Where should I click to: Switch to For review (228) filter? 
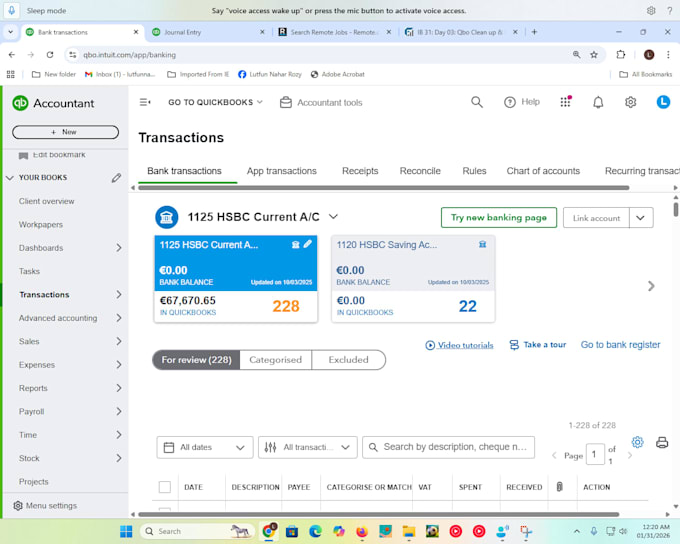click(196, 360)
